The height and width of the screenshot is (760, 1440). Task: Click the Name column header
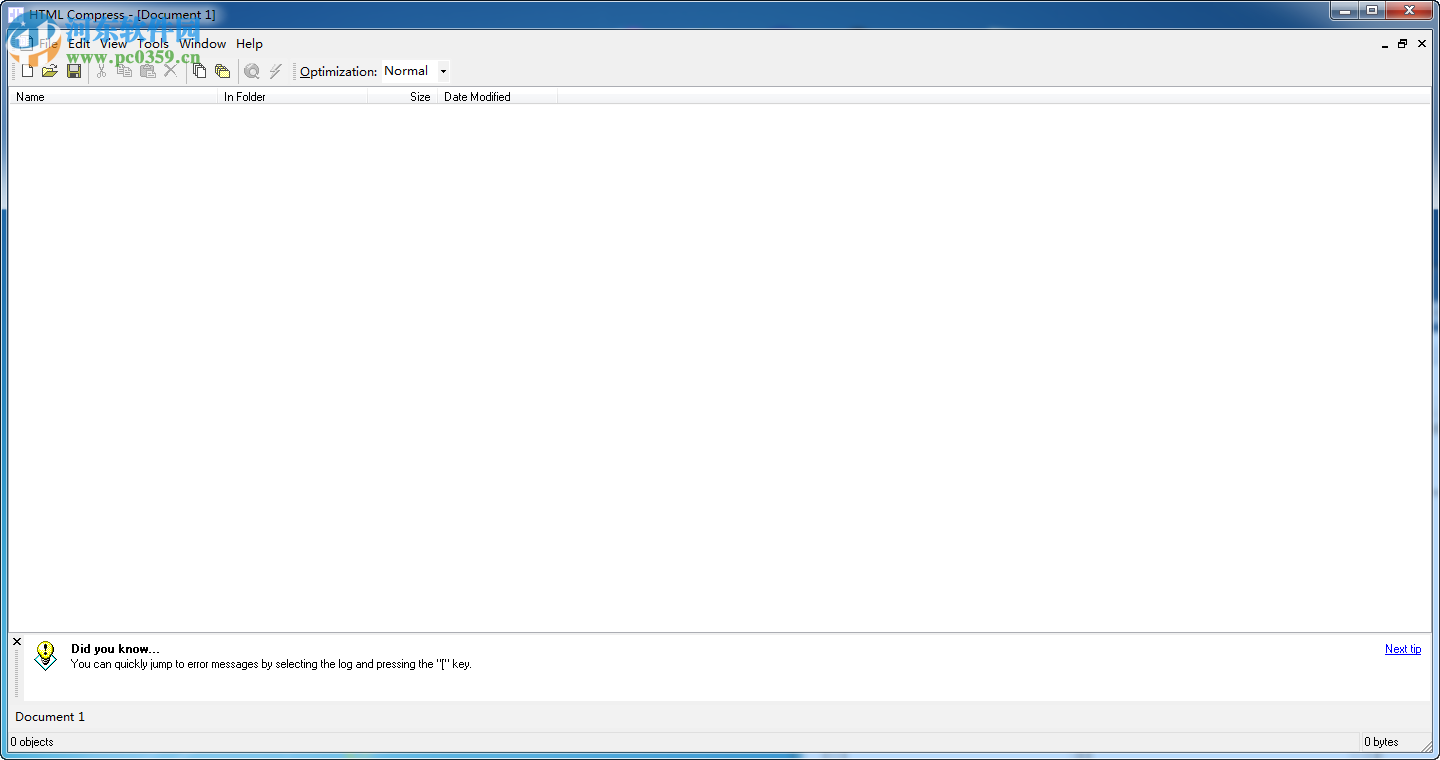(x=30, y=96)
